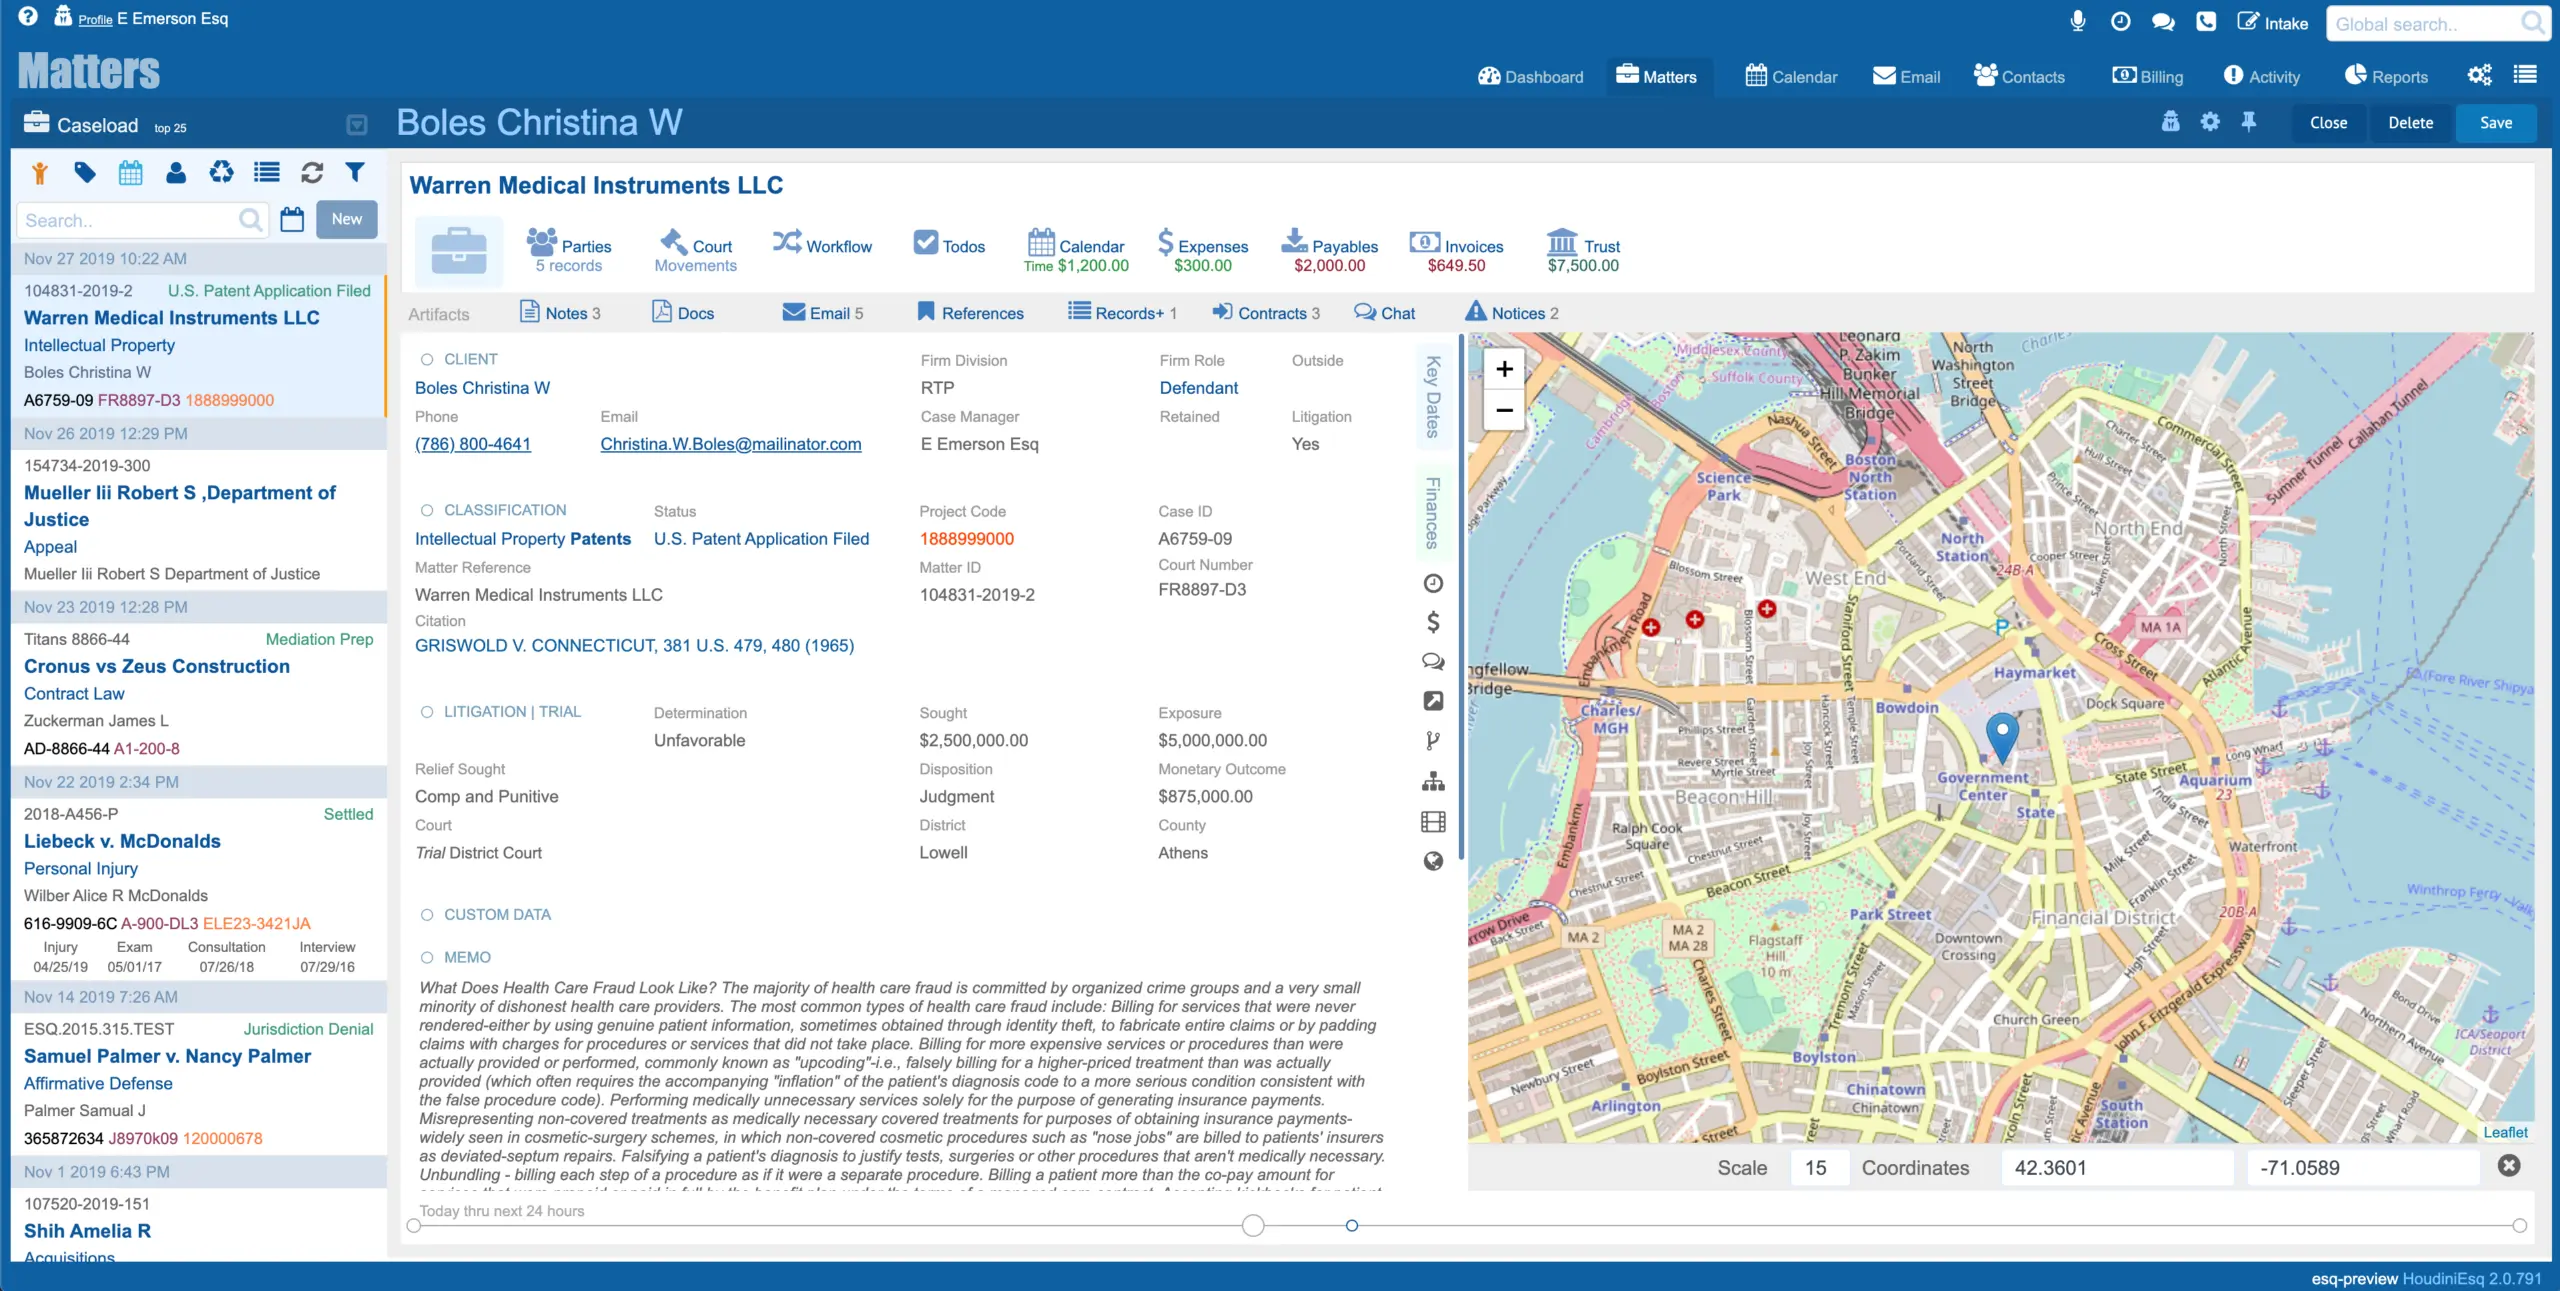Screen dimensions: 2560x1291
Task: Click the microphone icon in top bar
Action: coord(2077,22)
